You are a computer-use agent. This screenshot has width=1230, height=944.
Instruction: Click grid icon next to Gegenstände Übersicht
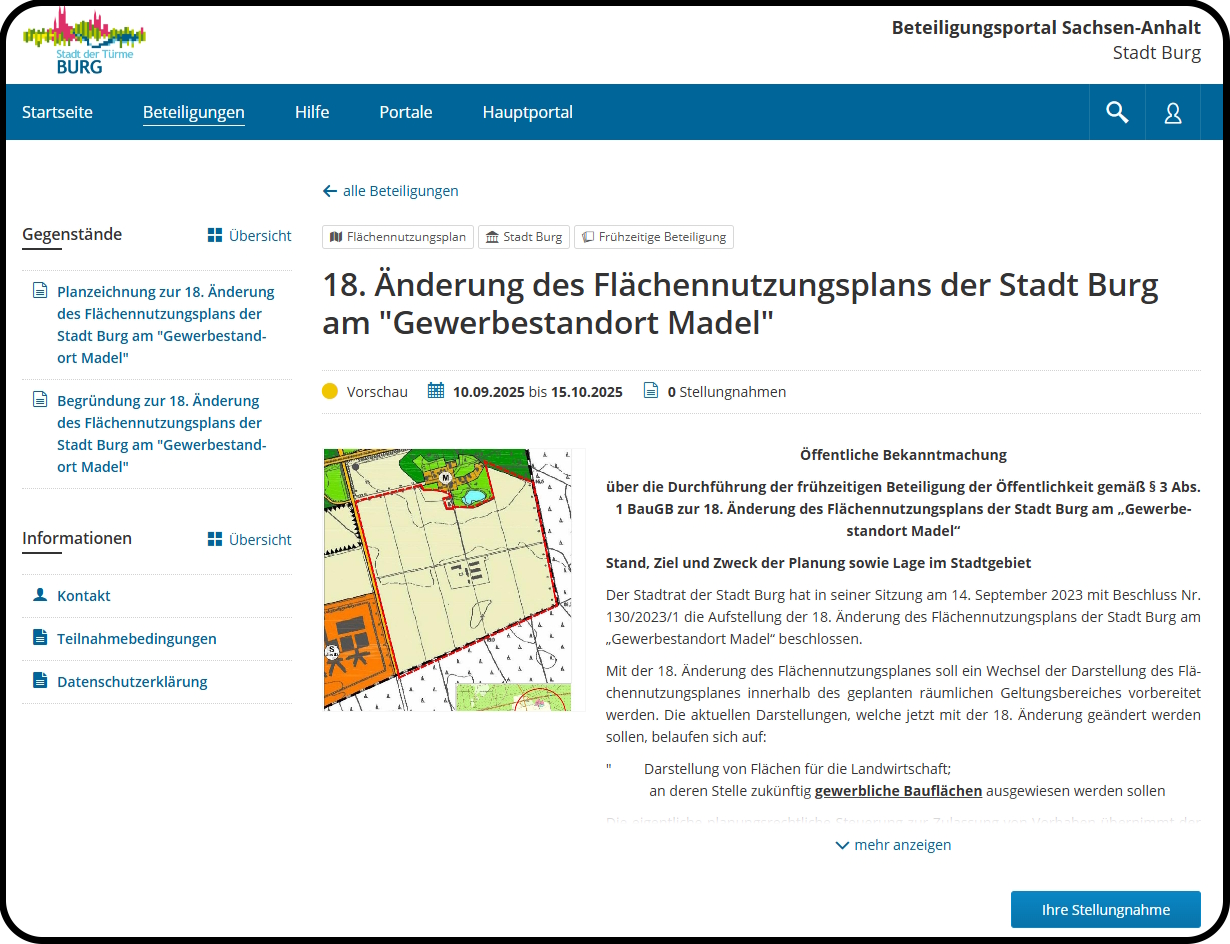[214, 236]
